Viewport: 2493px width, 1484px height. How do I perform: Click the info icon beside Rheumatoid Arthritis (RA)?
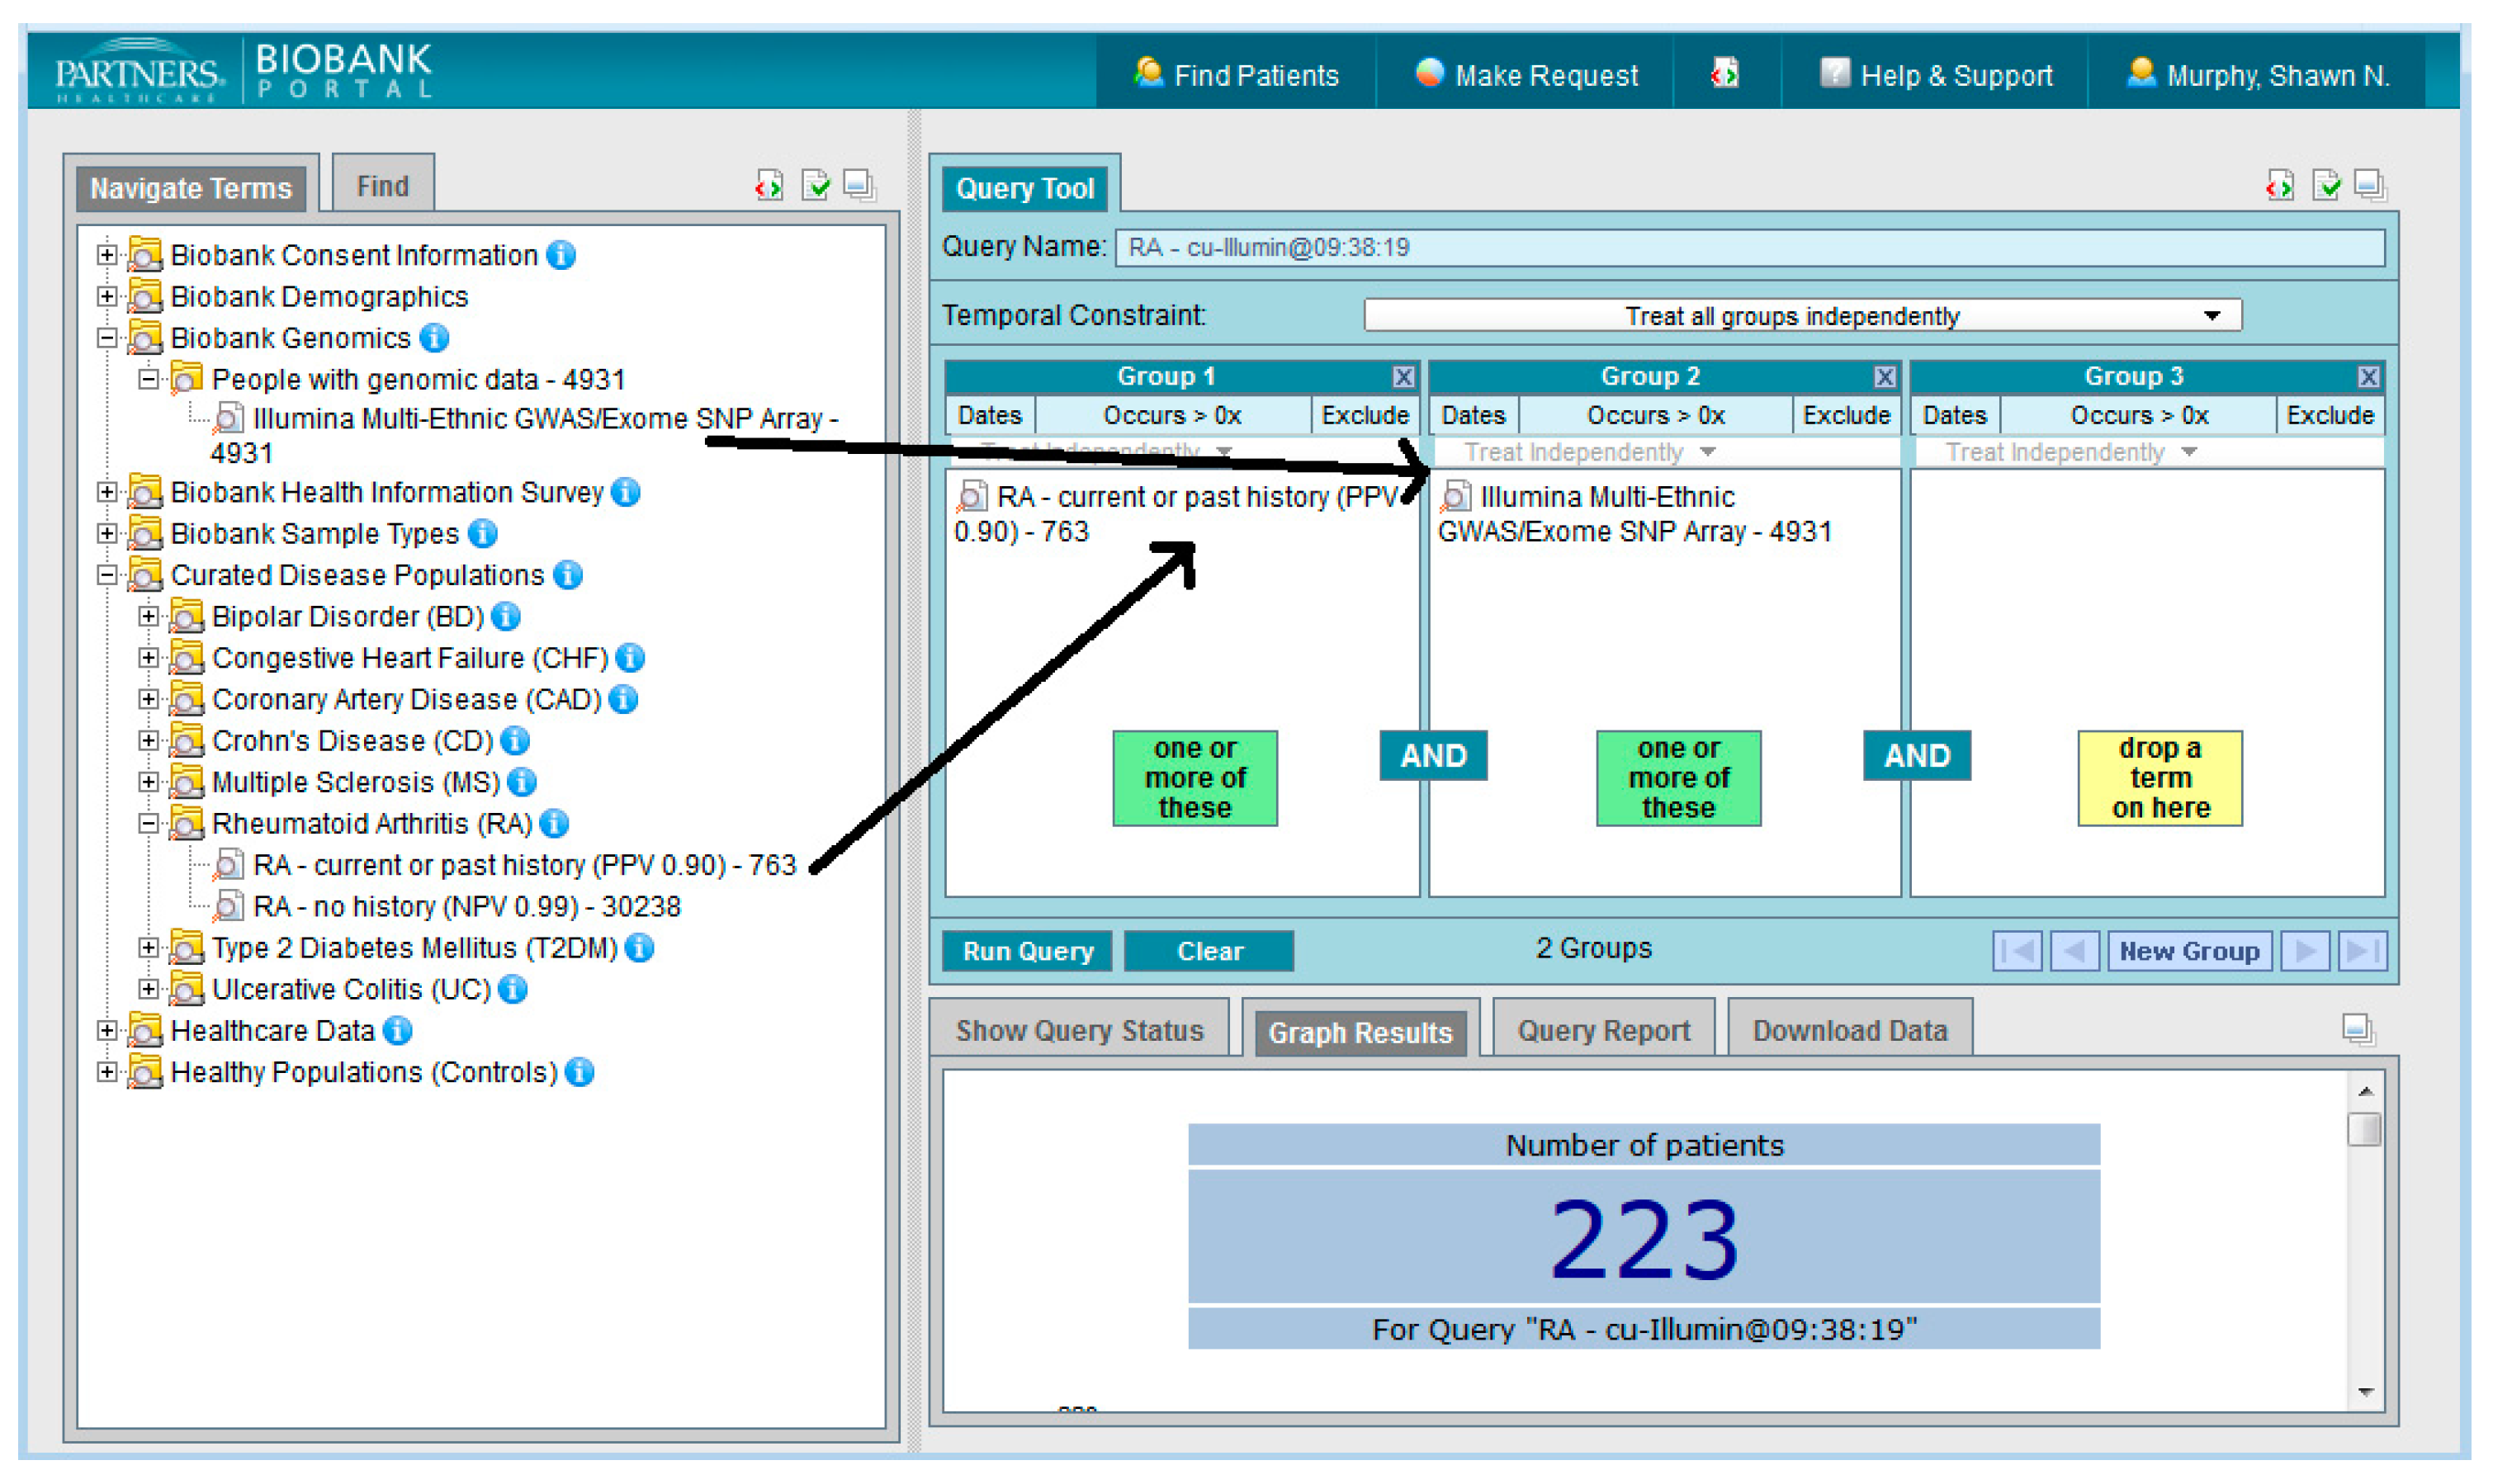tap(554, 824)
